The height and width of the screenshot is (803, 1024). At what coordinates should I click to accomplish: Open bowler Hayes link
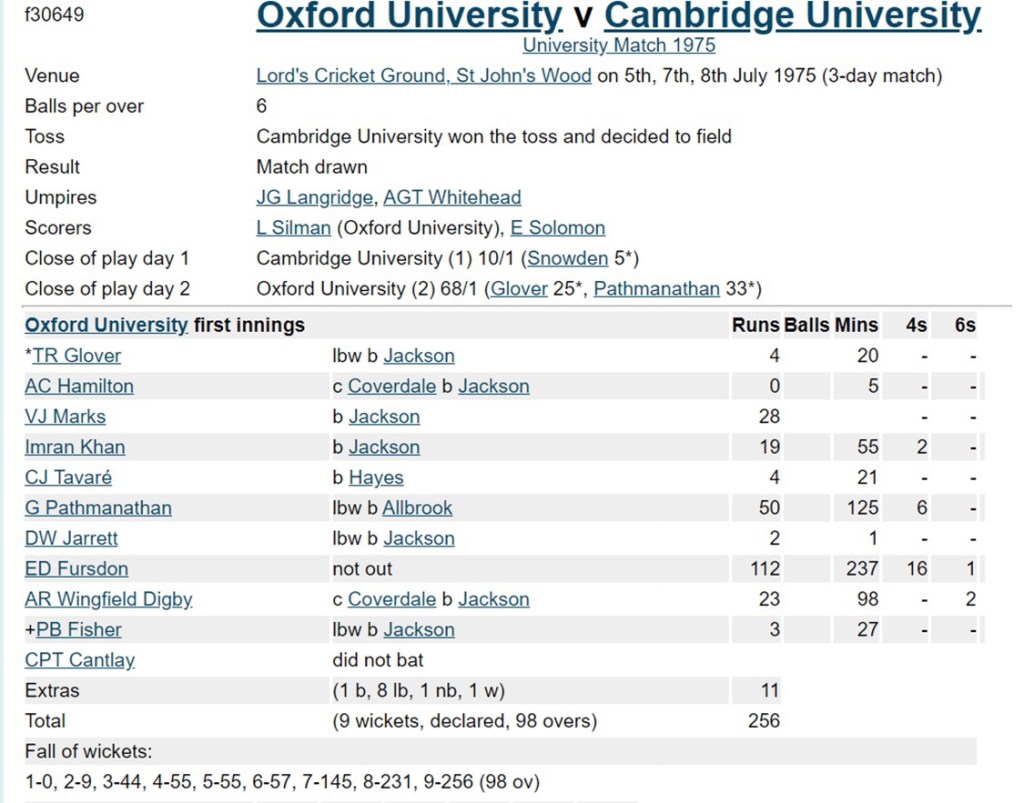pos(376,478)
